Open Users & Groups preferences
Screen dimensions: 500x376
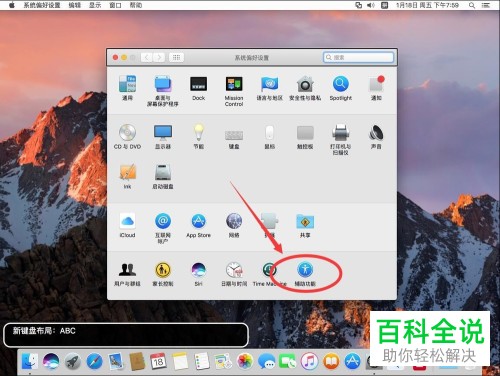pos(127,274)
